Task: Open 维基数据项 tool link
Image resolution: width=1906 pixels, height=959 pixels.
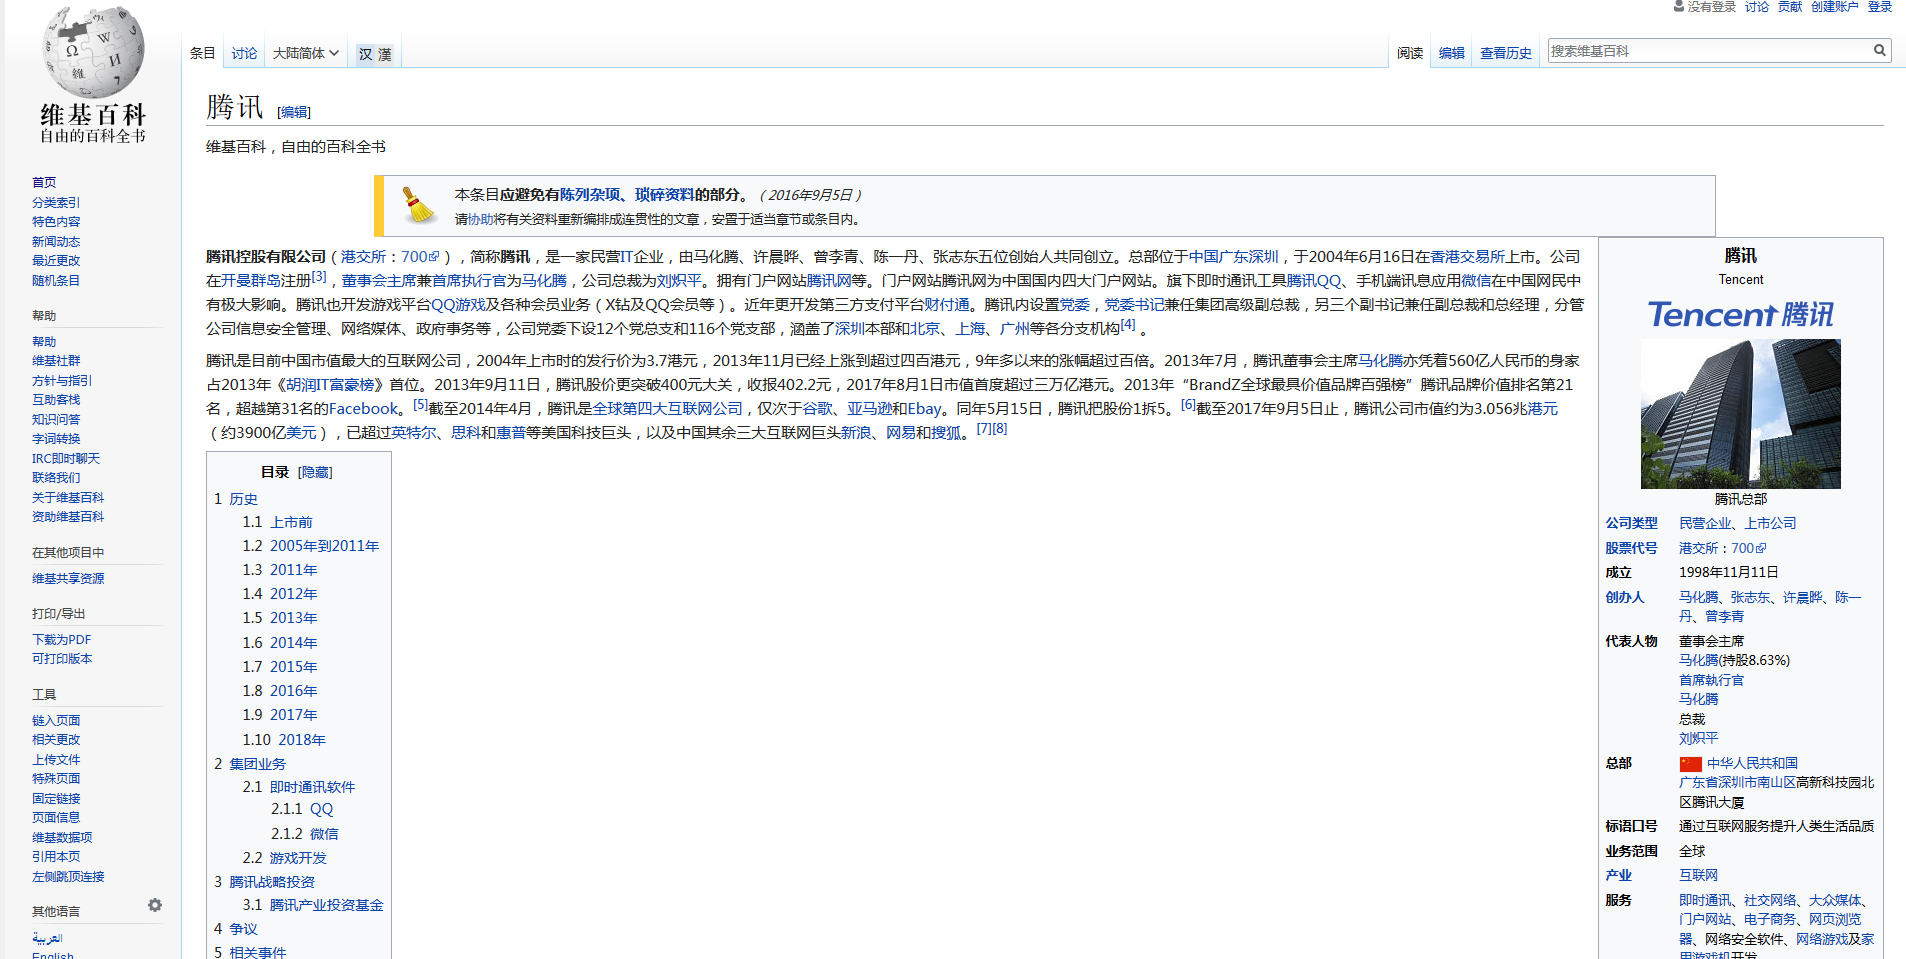Action: coord(62,838)
